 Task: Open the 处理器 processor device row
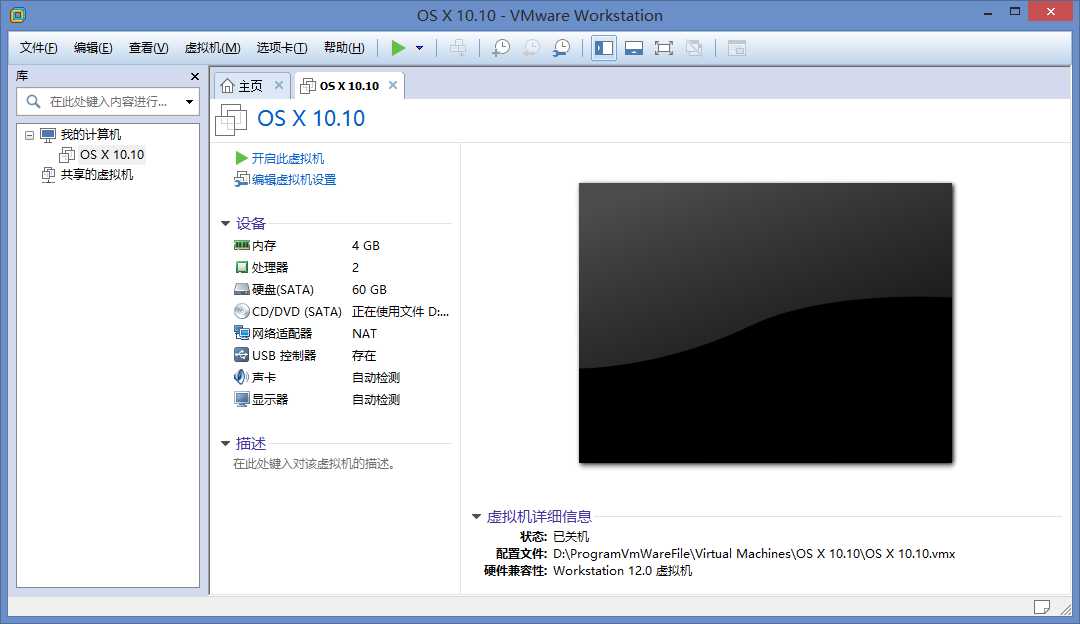click(x=342, y=267)
